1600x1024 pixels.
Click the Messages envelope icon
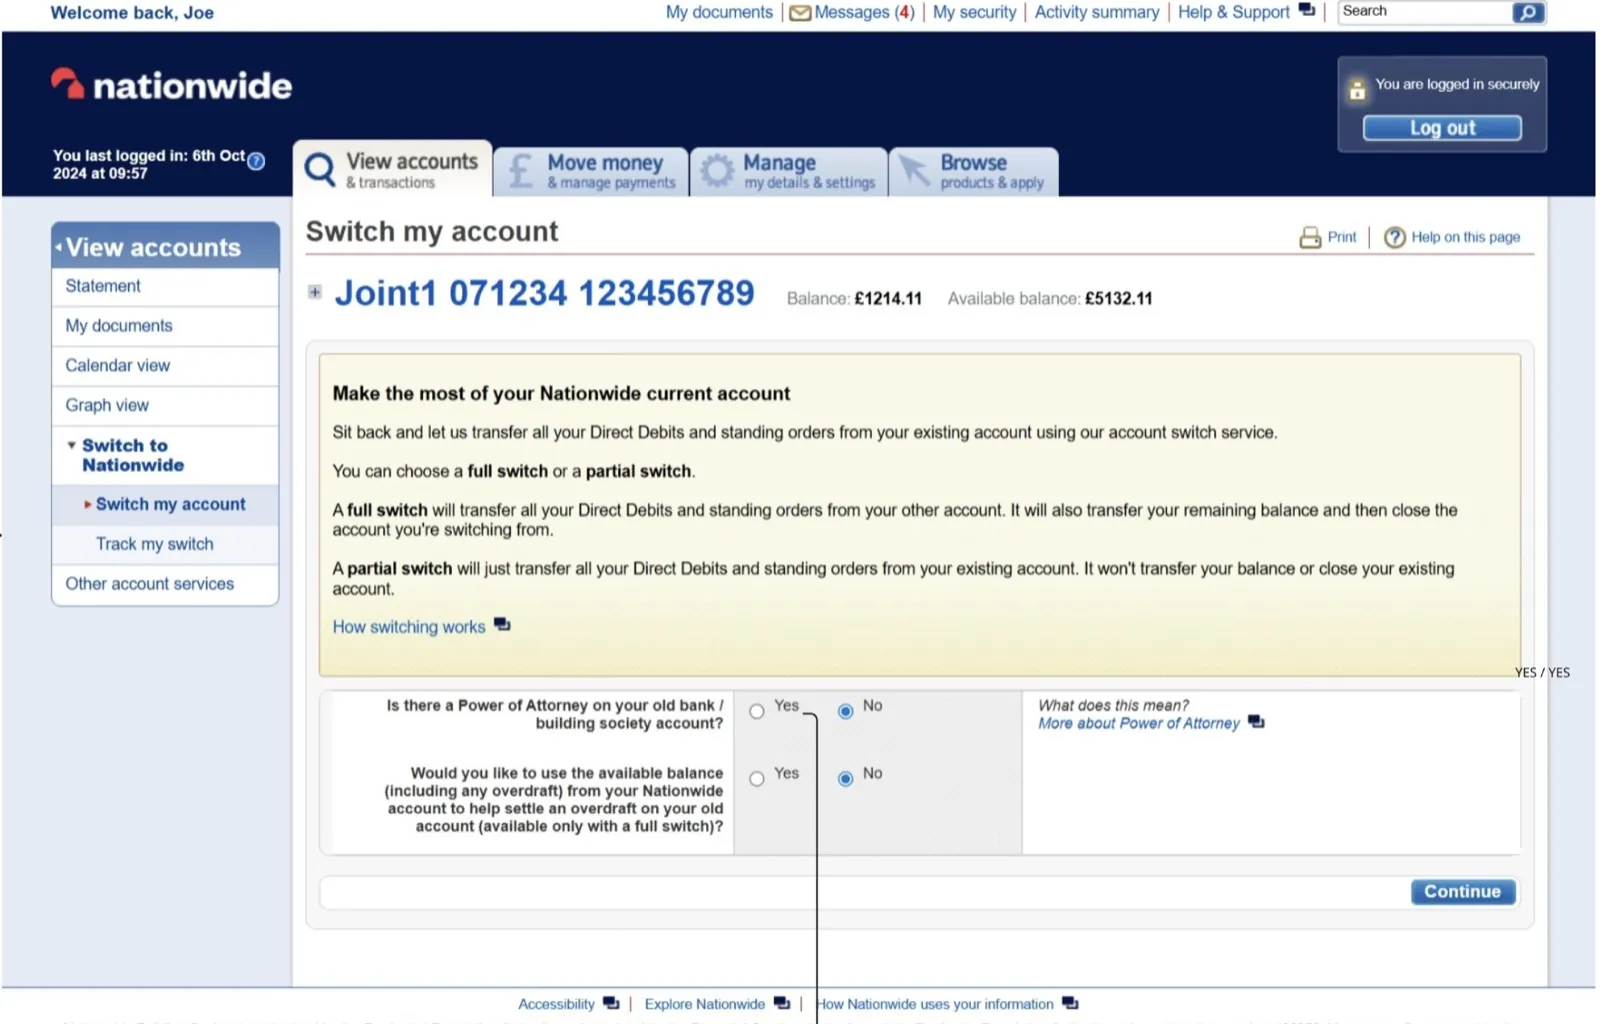click(x=800, y=13)
